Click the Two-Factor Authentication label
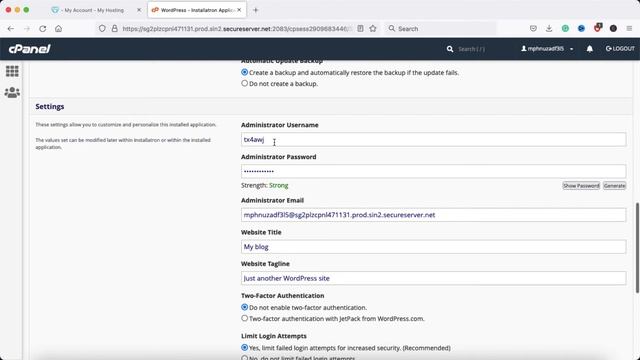 click(282, 296)
